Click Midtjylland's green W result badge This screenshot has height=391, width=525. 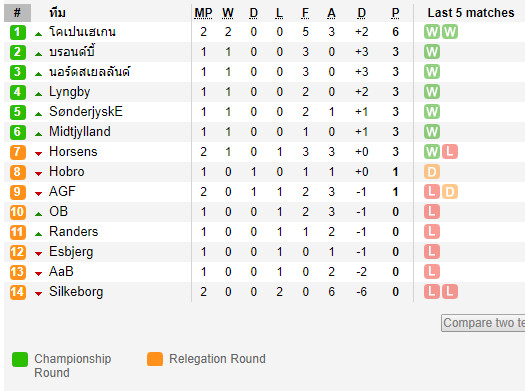pos(432,132)
